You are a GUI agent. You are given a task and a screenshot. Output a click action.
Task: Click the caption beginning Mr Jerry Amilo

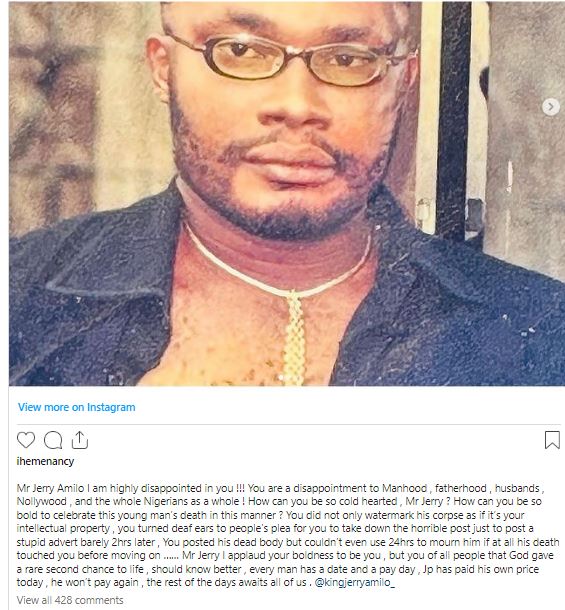point(288,535)
